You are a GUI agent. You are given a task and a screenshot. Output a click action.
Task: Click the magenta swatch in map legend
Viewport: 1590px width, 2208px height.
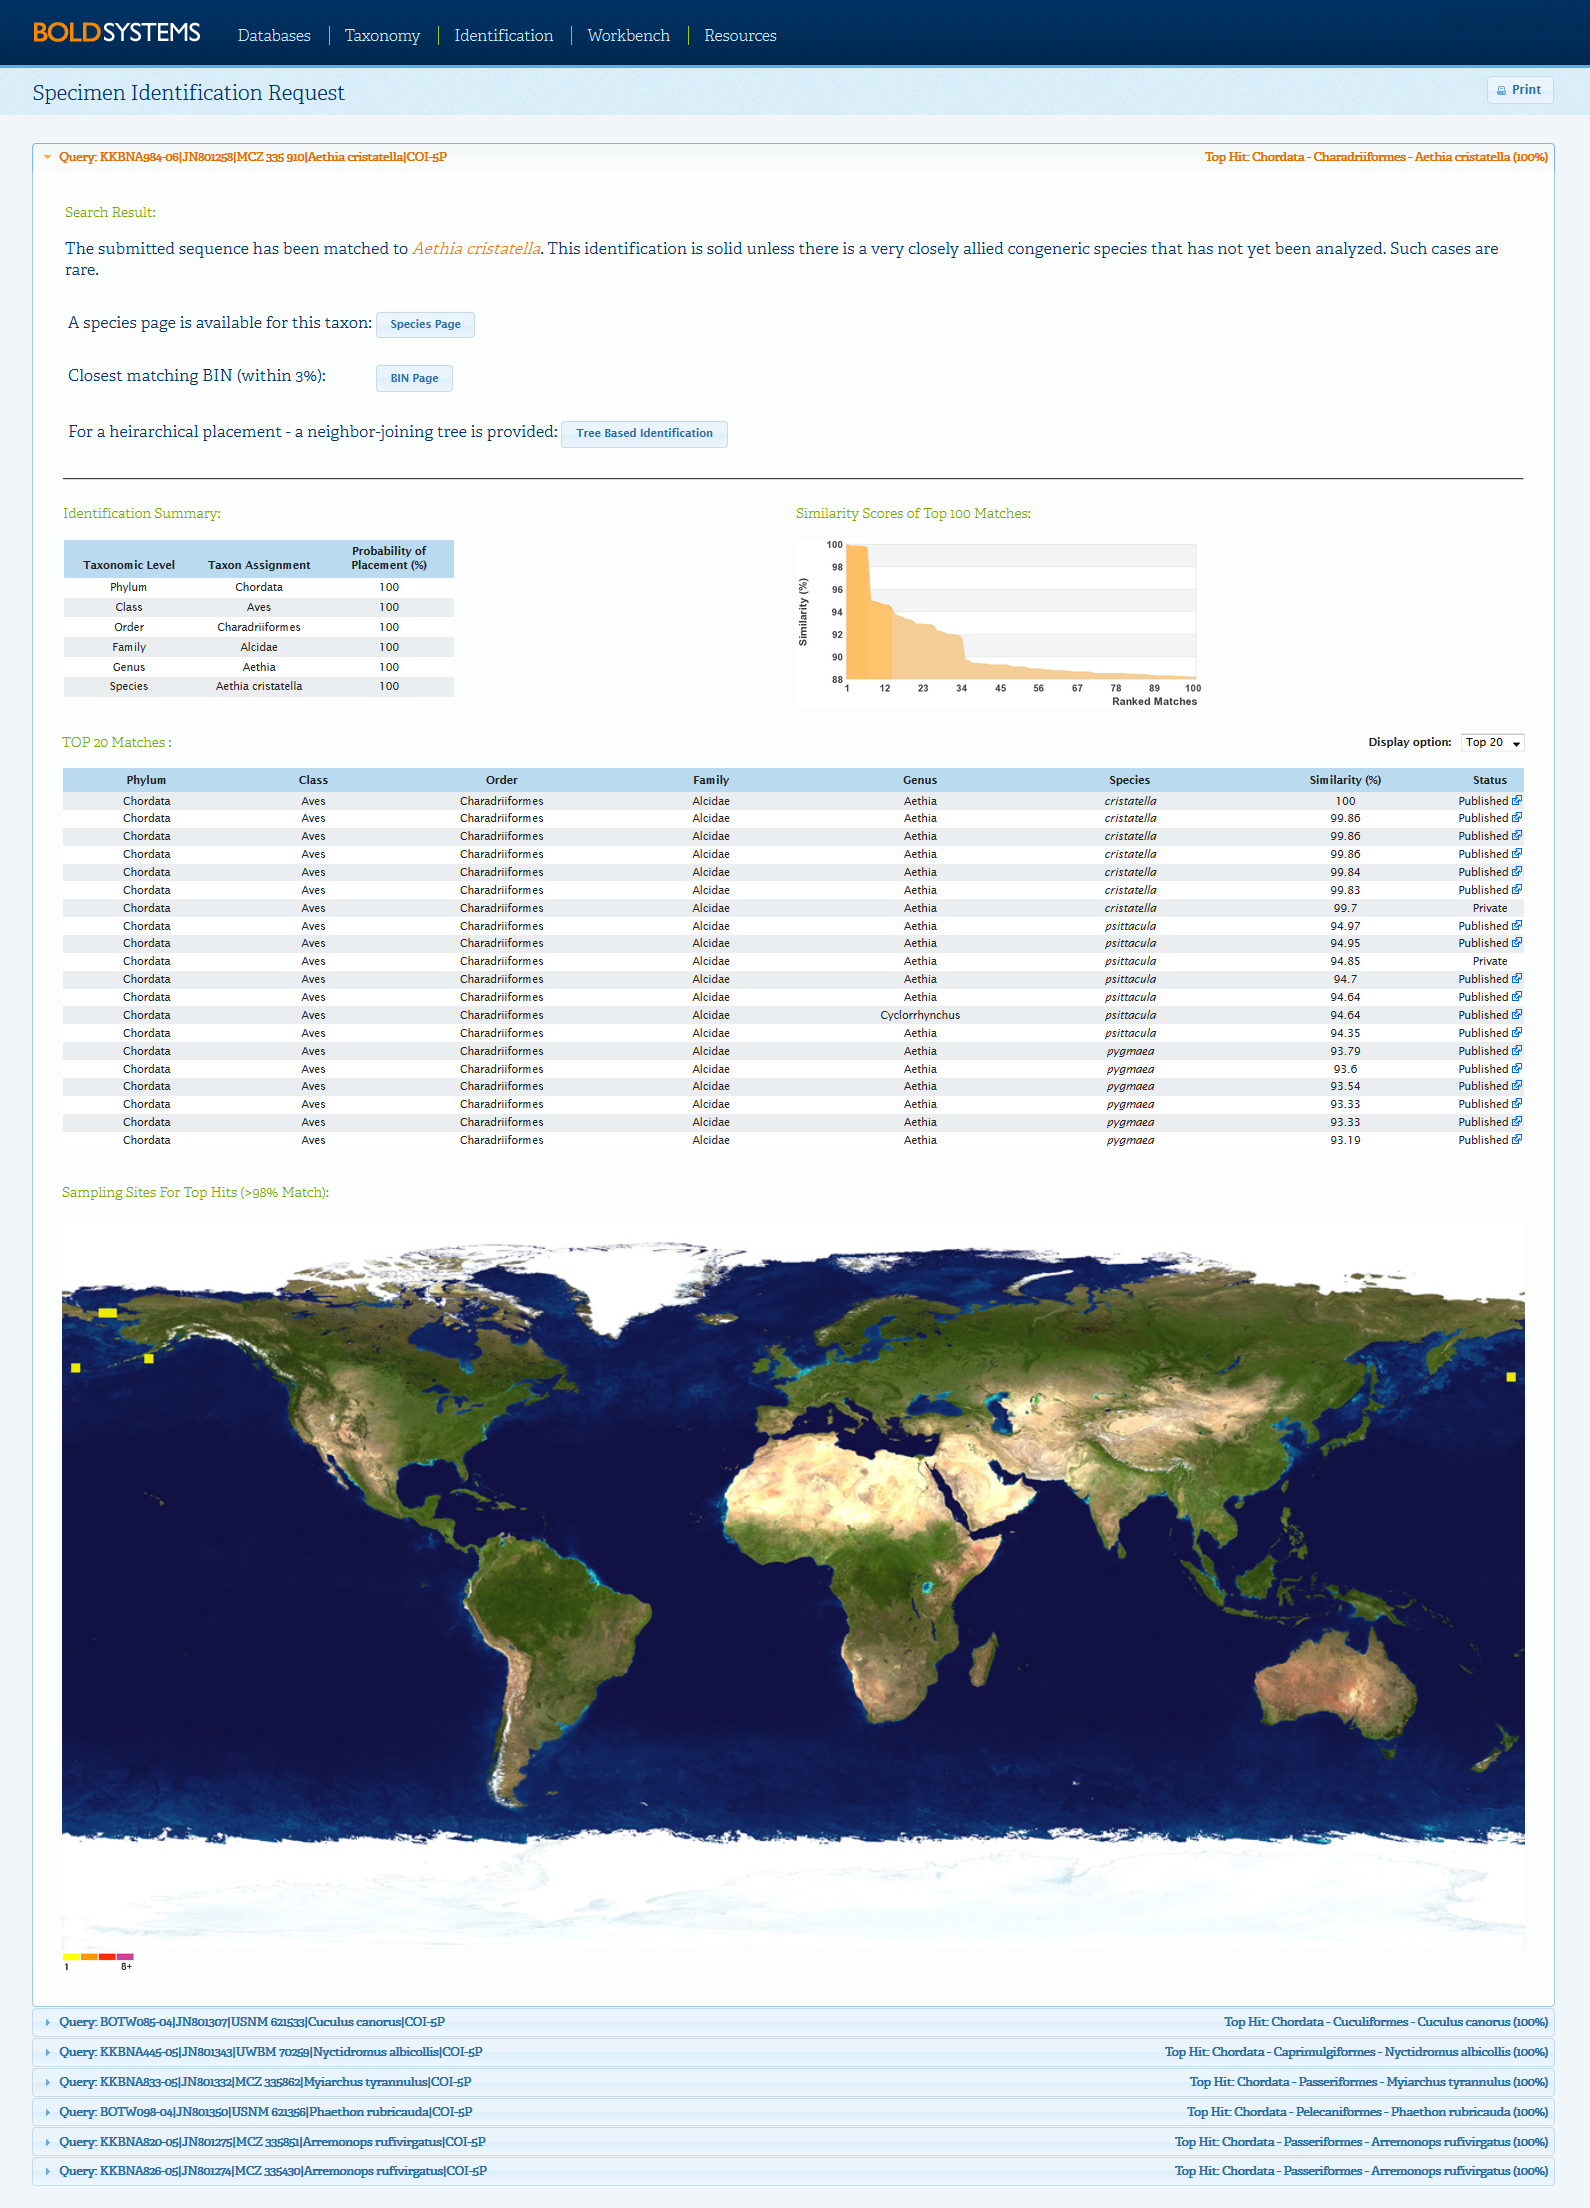125,1956
